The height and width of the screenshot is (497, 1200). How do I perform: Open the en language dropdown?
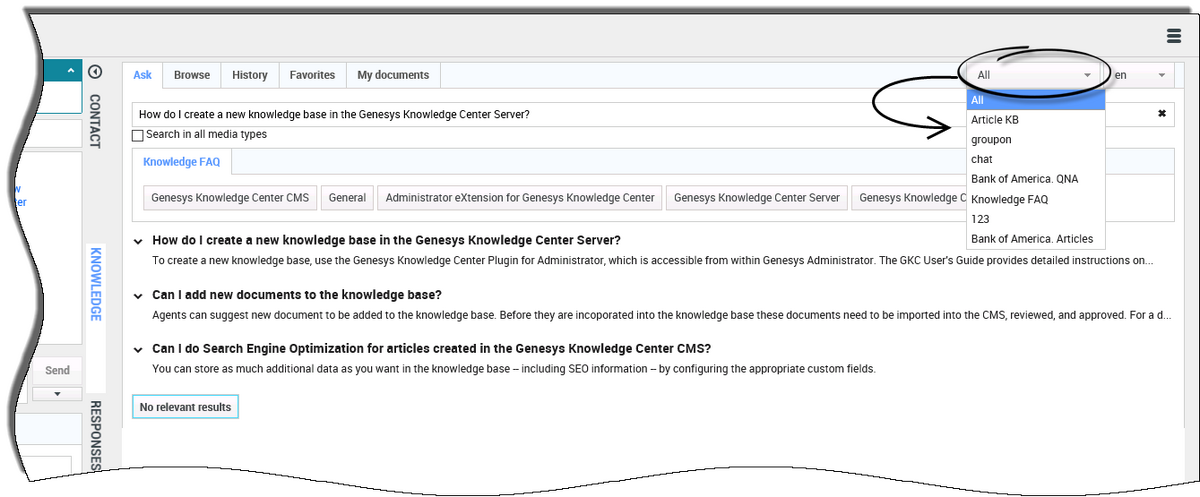(x=1140, y=75)
